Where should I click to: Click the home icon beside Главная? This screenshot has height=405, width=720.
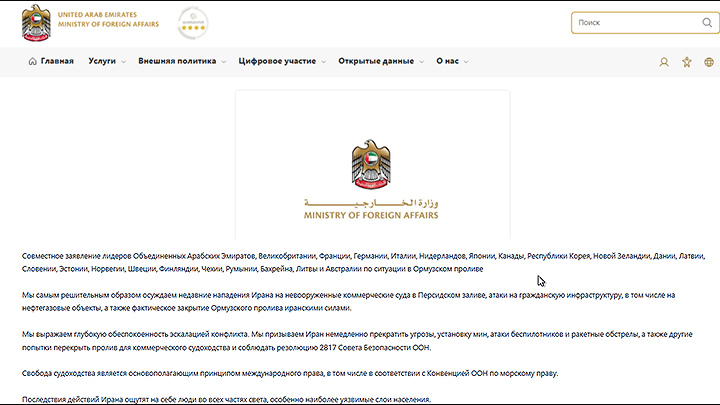pos(32,61)
